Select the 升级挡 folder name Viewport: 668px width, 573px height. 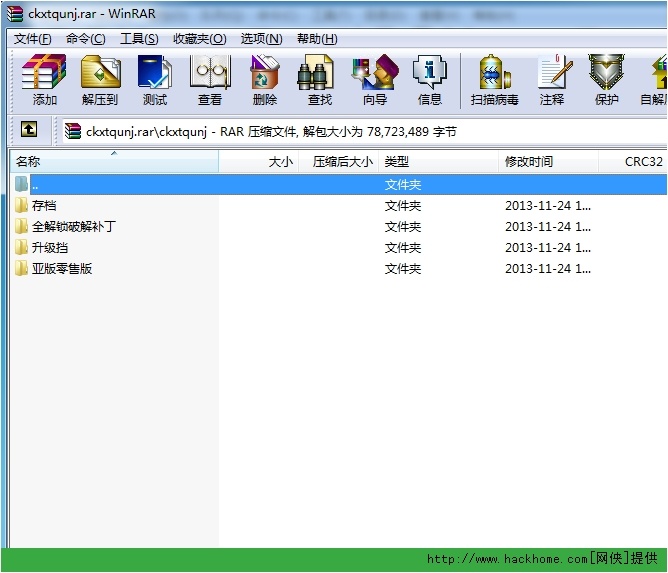(50, 247)
